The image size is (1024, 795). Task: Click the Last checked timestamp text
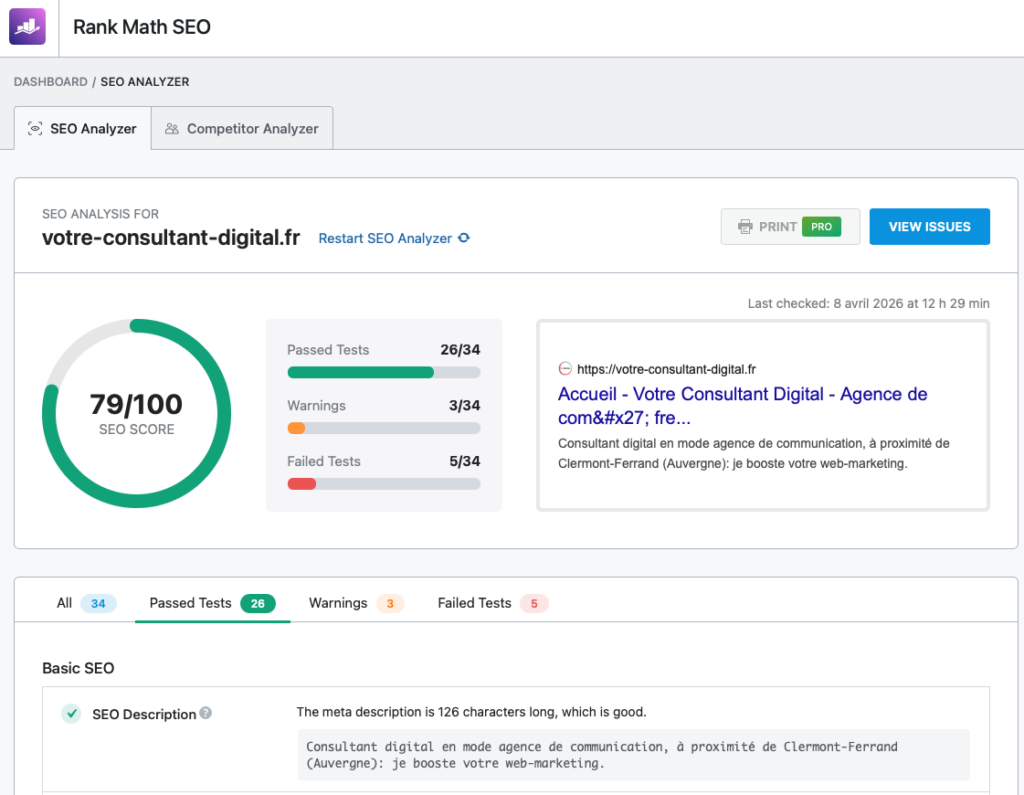(869, 303)
